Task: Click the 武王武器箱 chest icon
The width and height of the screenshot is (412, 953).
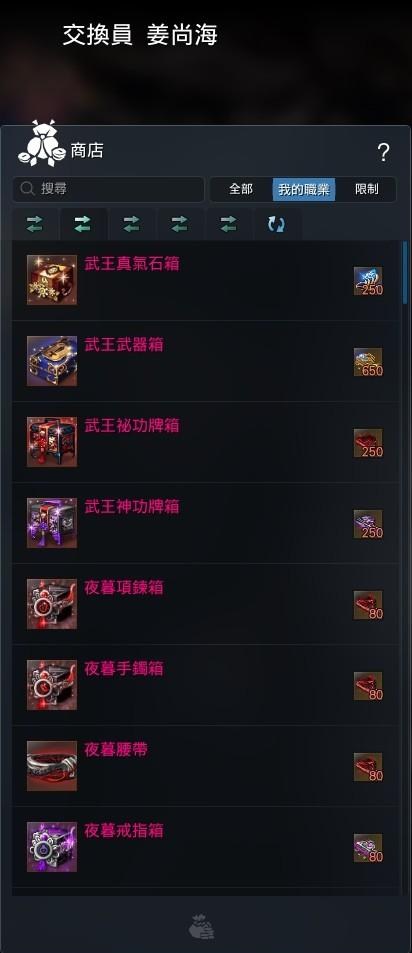Action: tap(52, 360)
